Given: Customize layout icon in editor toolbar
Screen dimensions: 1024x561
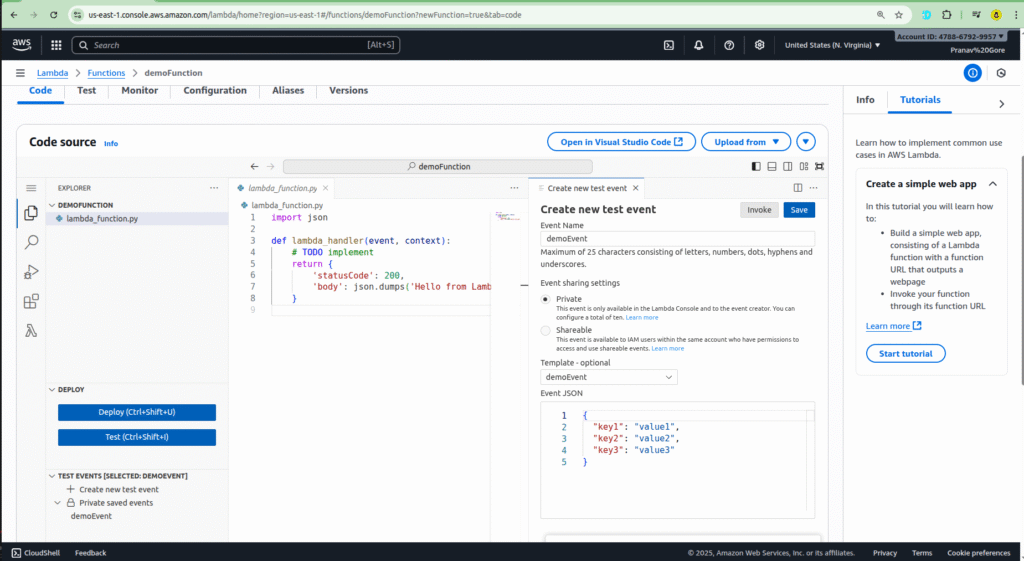Looking at the screenshot, I should point(804,167).
